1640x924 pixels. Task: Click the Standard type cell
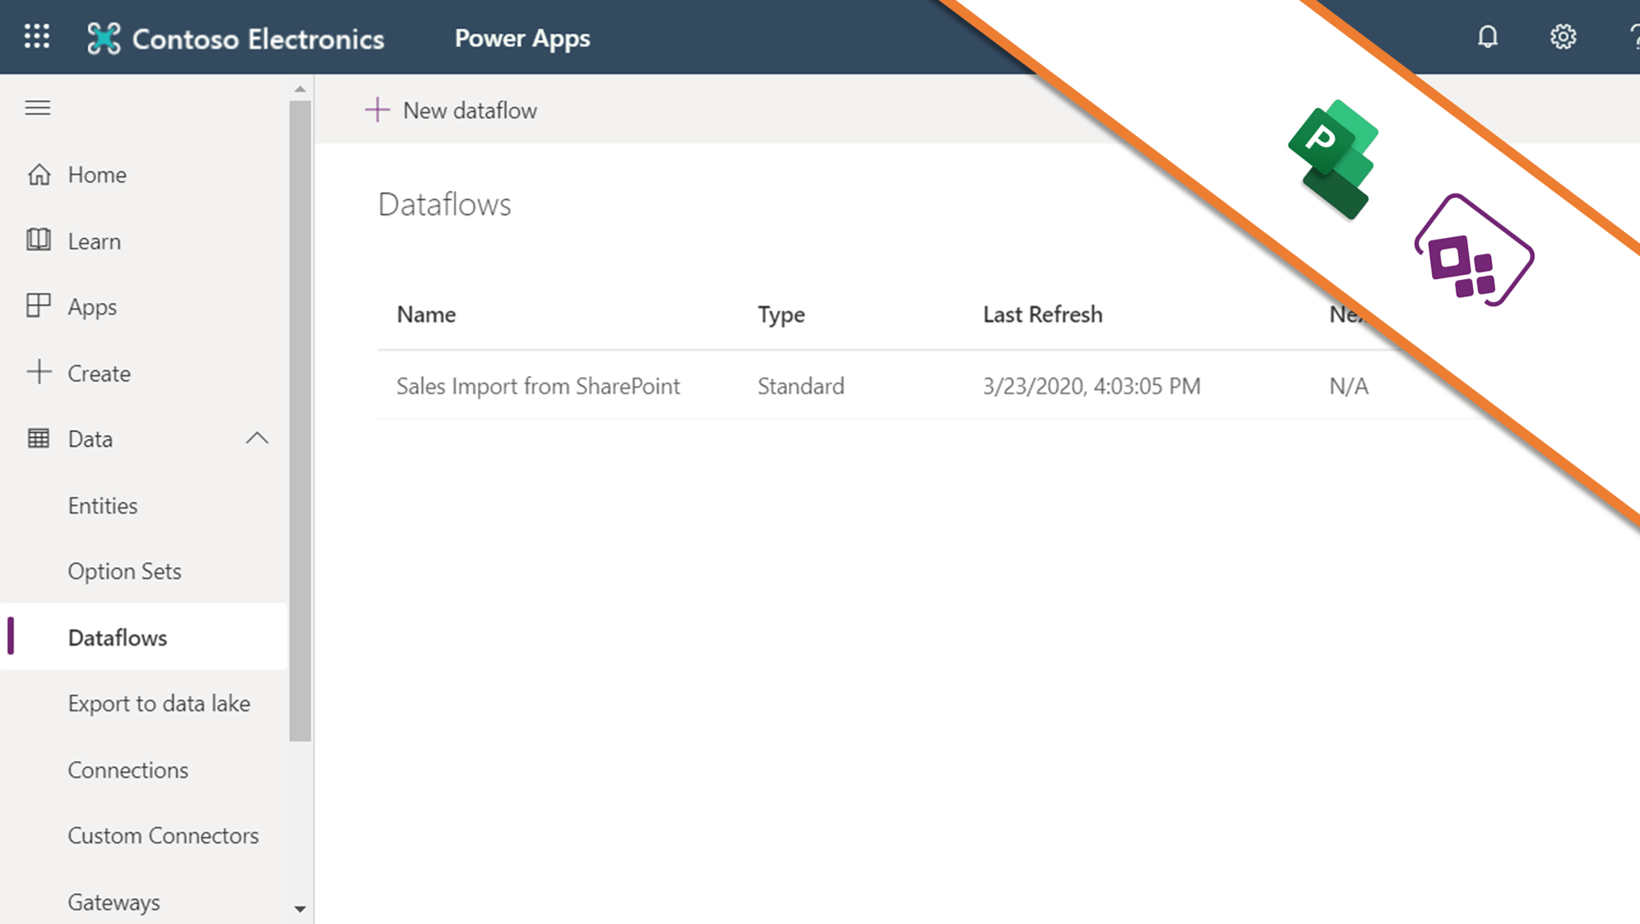click(x=800, y=386)
